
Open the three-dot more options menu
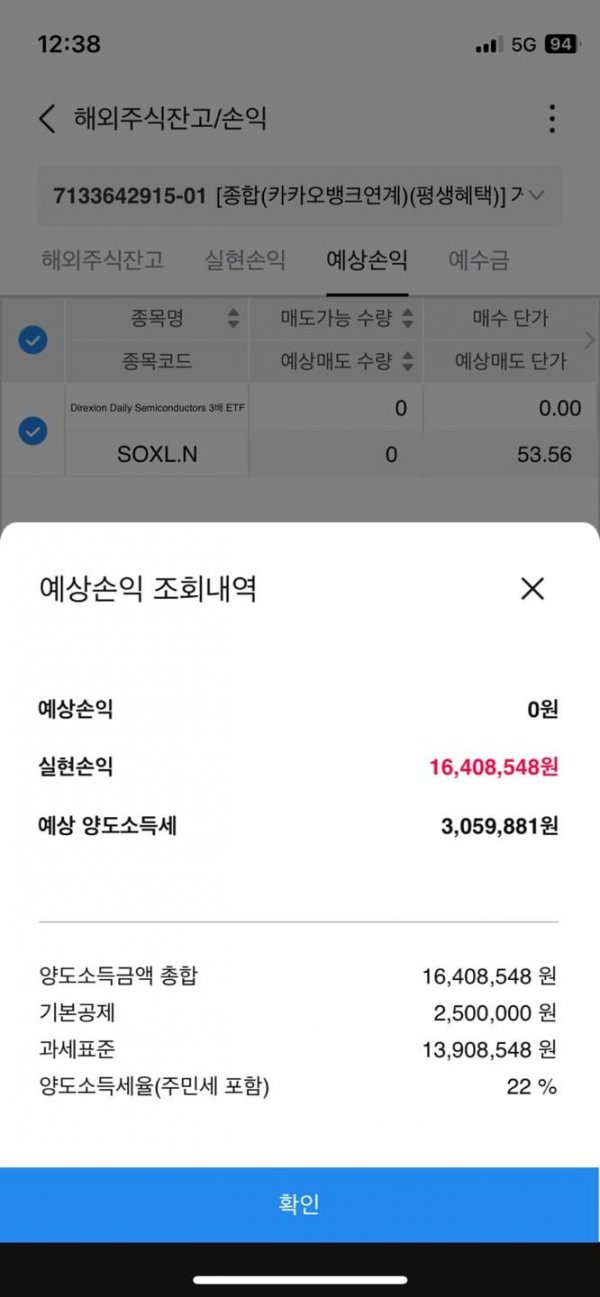click(x=551, y=119)
